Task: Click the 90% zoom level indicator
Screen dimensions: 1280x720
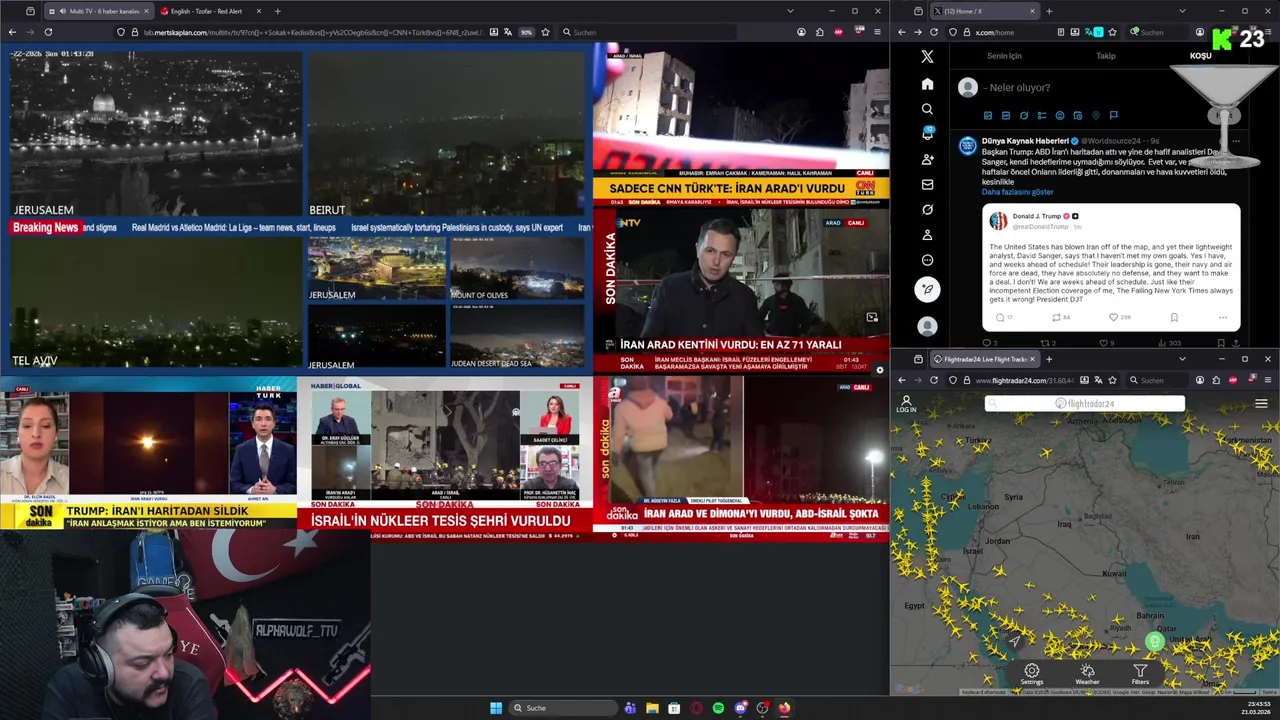Action: click(526, 32)
